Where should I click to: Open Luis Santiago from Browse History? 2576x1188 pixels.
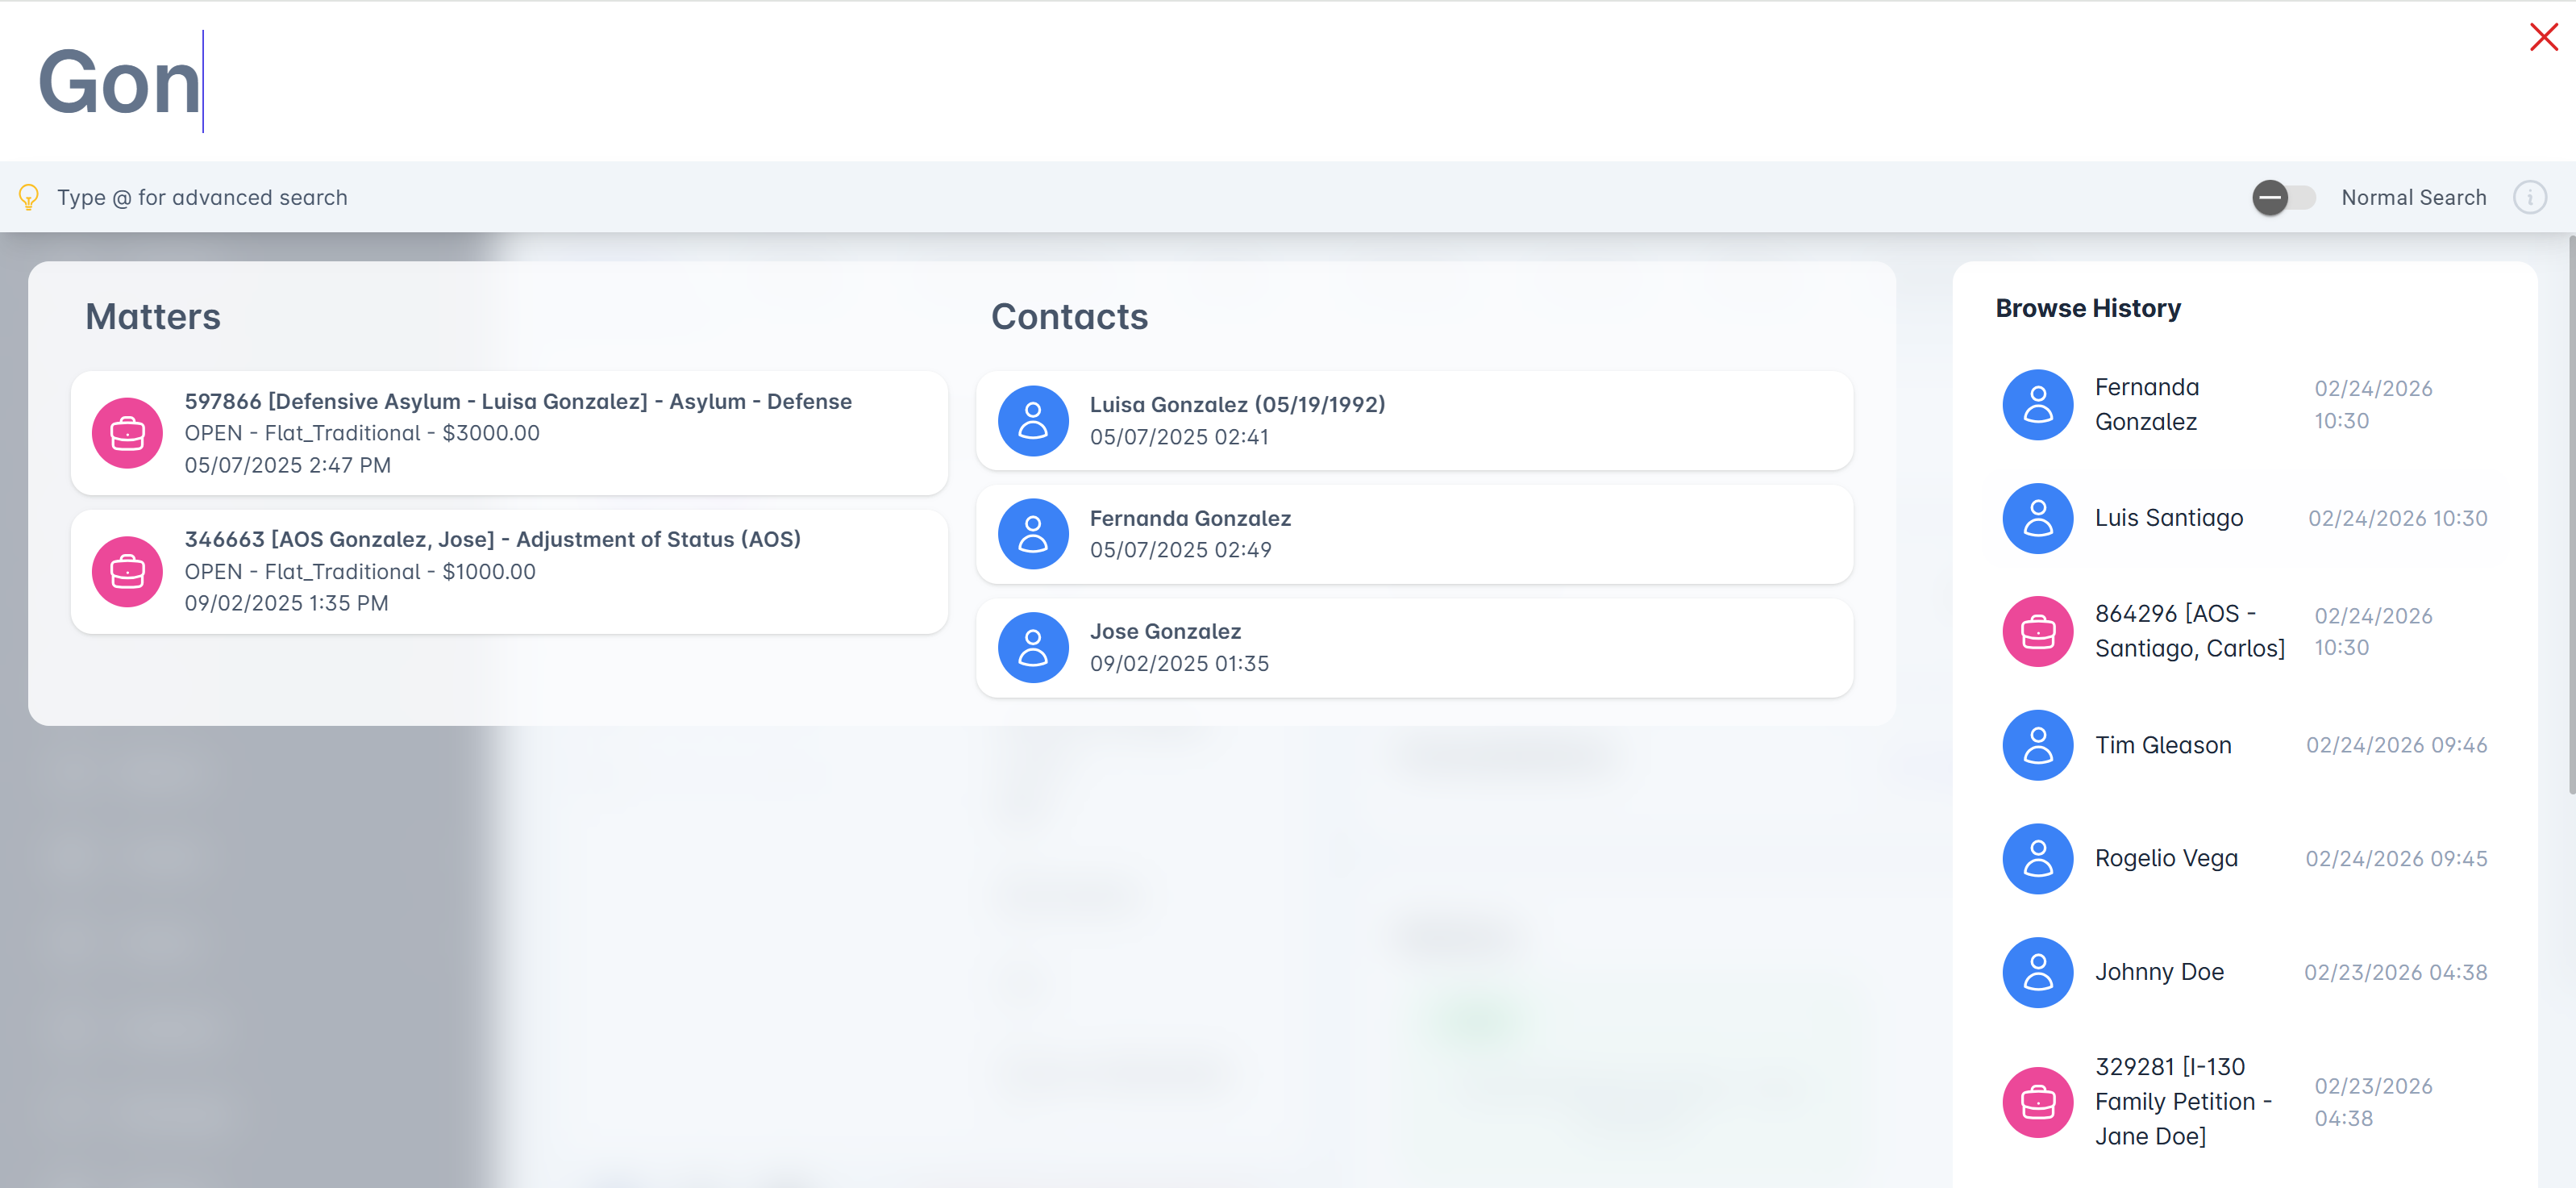coord(2168,518)
